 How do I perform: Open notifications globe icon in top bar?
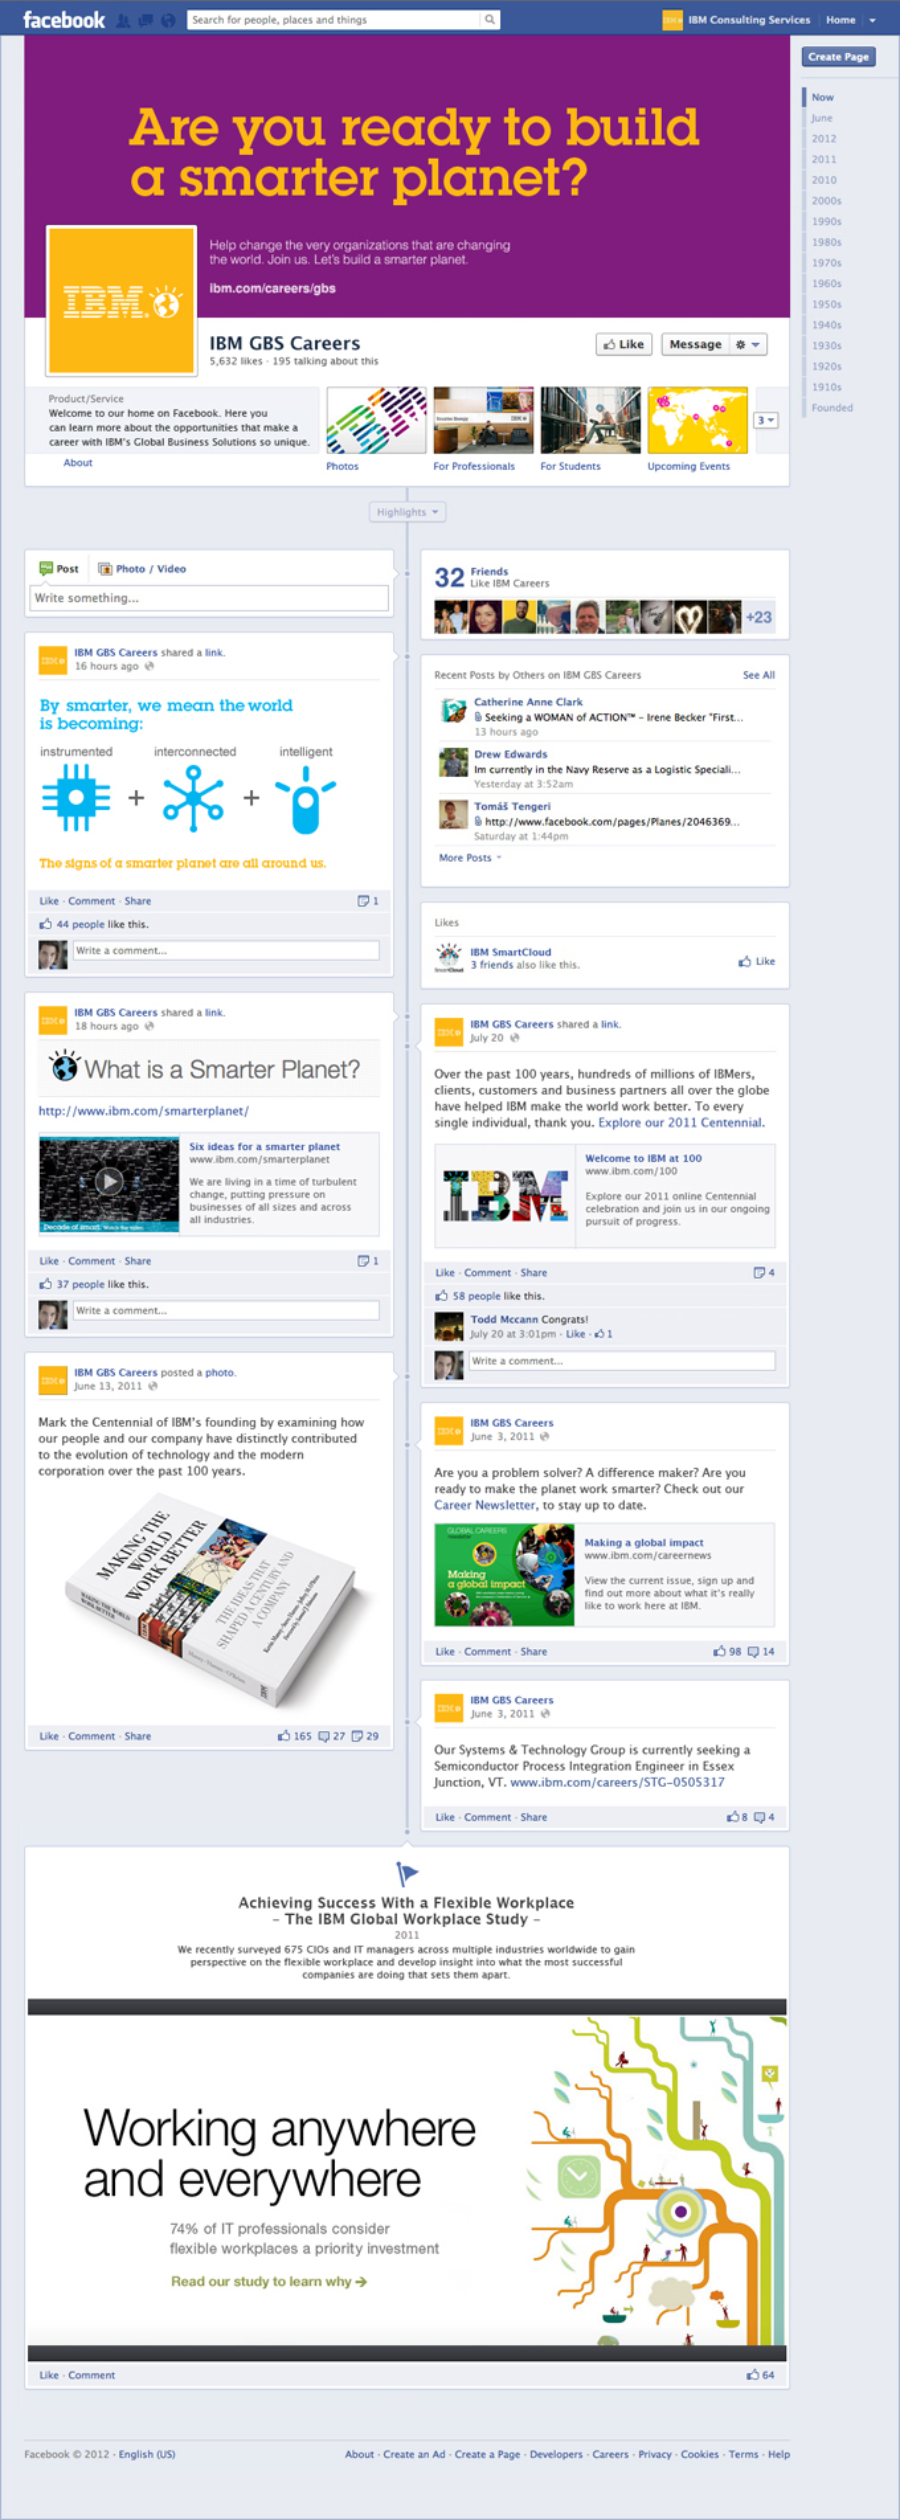[168, 20]
